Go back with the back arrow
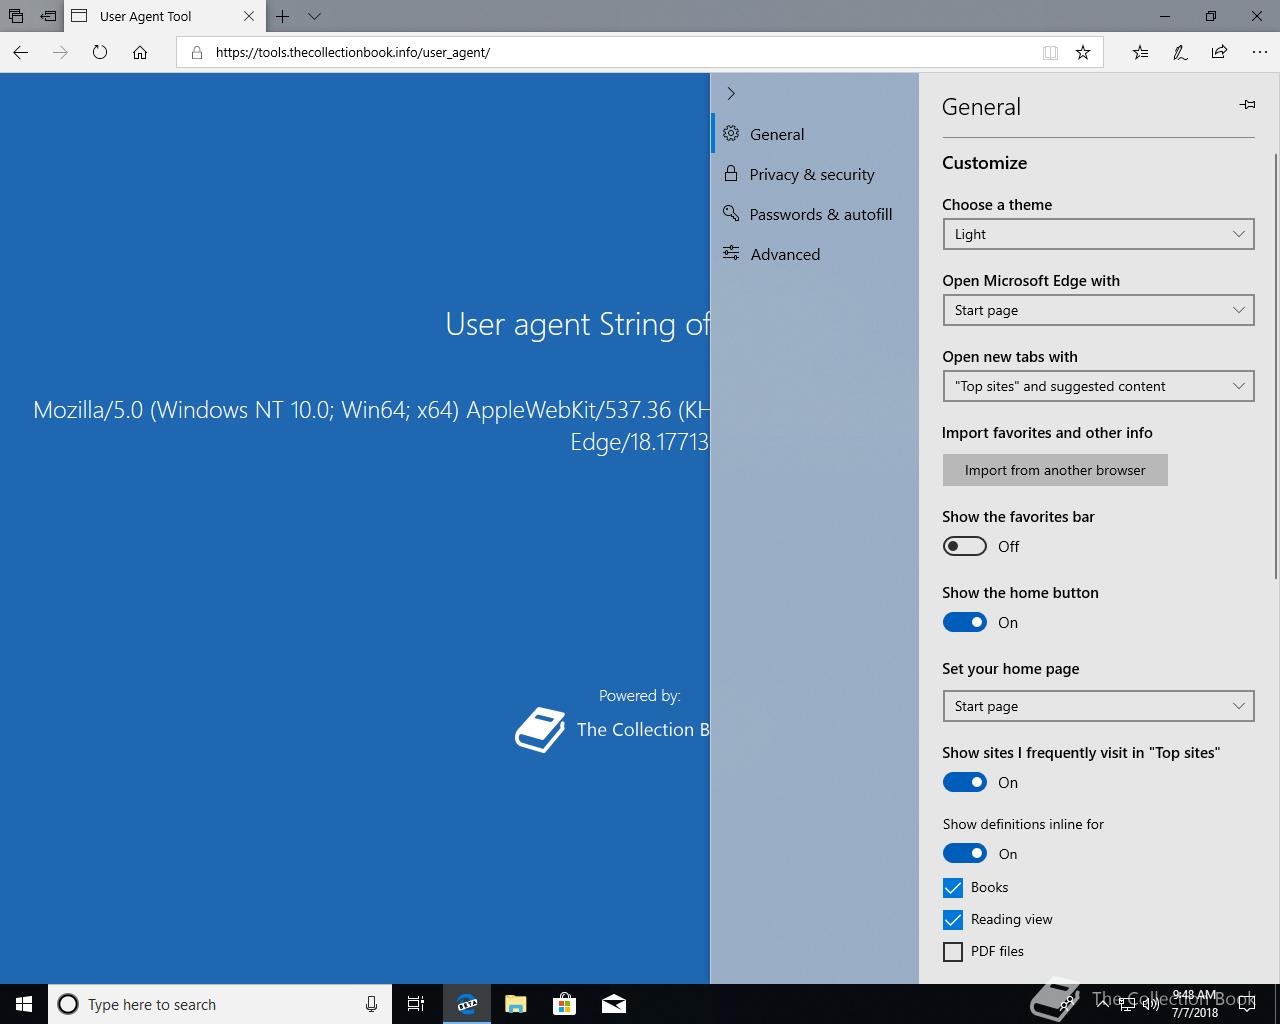This screenshot has height=1024, width=1280. [x=21, y=52]
